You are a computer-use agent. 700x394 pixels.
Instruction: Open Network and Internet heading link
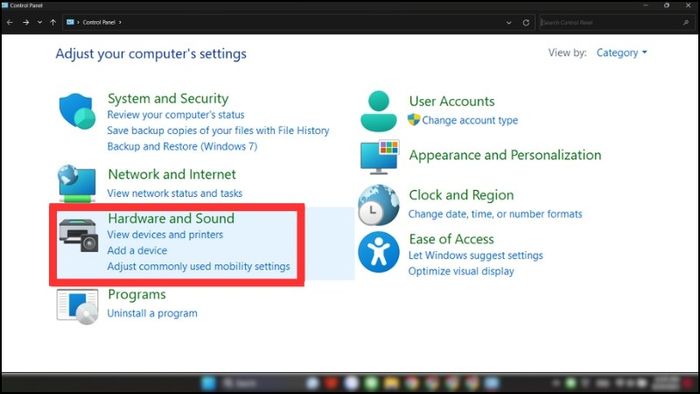click(x=172, y=174)
